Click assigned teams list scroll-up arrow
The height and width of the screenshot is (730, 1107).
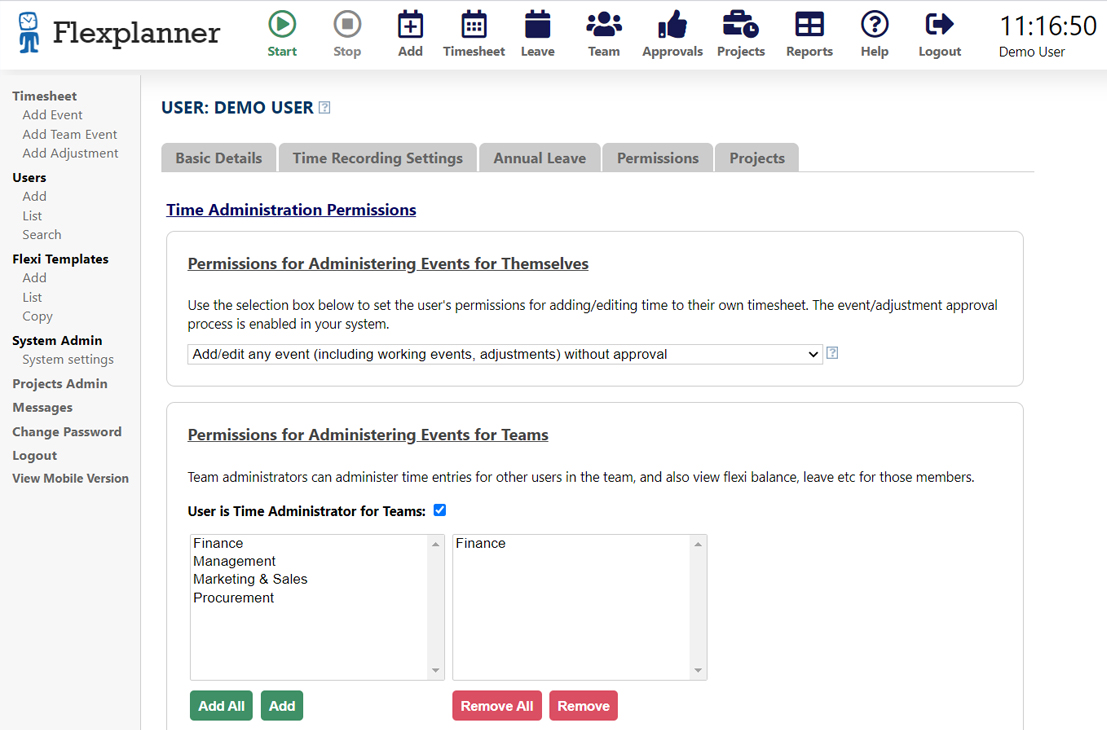coord(698,544)
